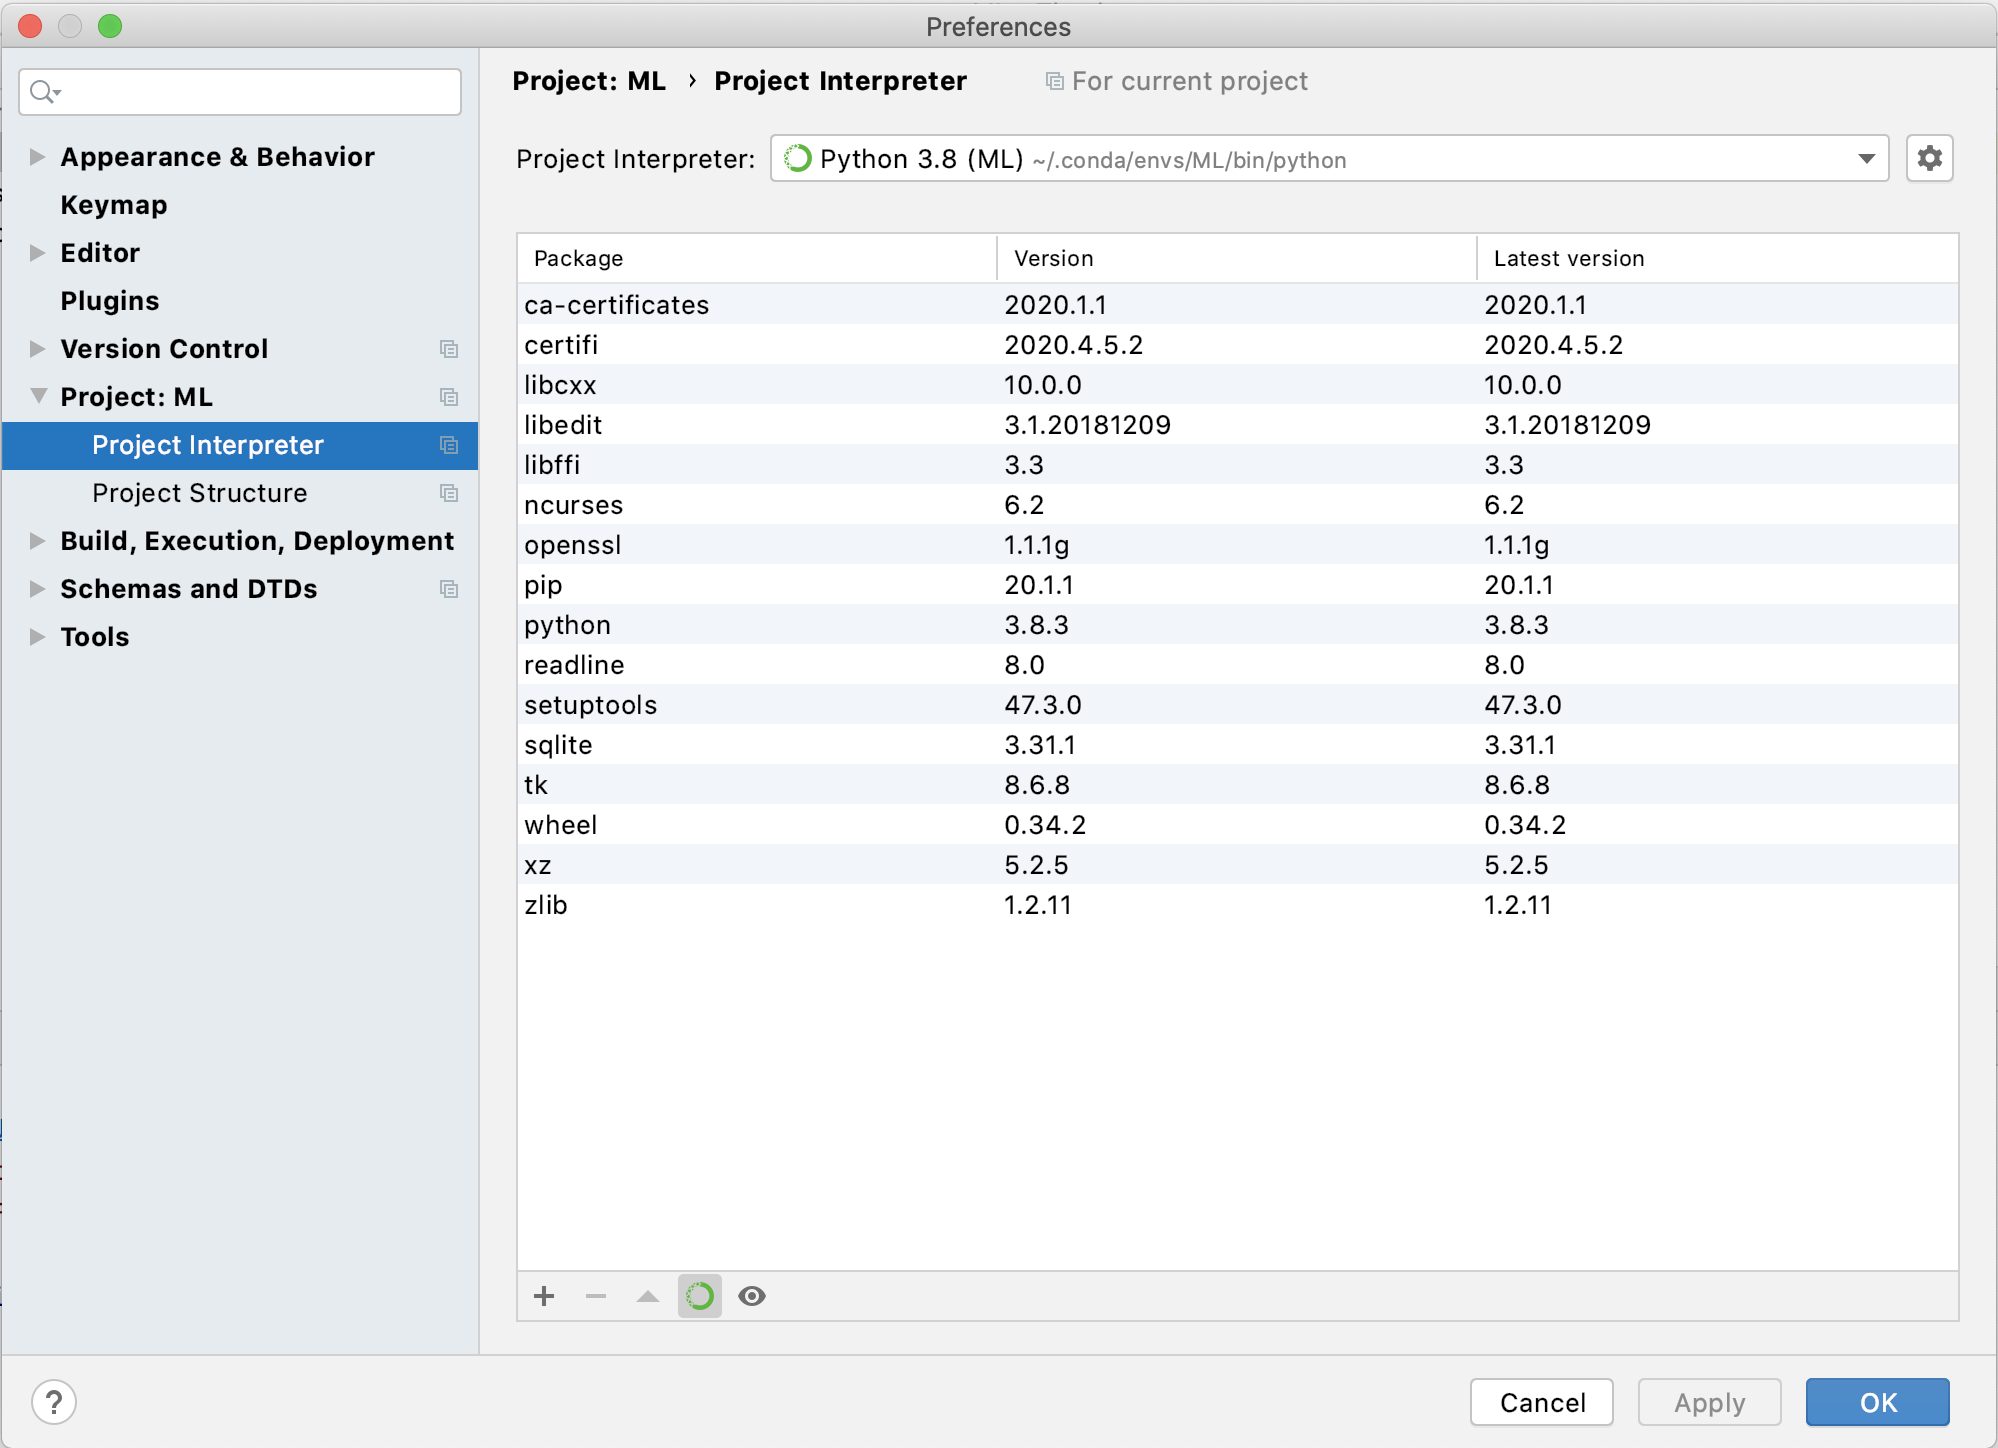Expand the Appearance & Behavior section

(x=37, y=157)
